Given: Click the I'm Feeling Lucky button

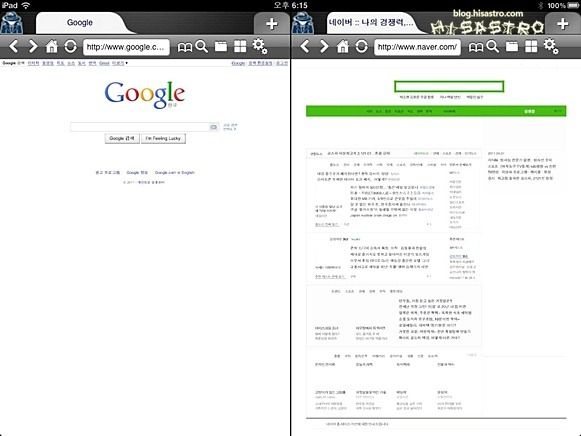Looking at the screenshot, I should point(163,138).
